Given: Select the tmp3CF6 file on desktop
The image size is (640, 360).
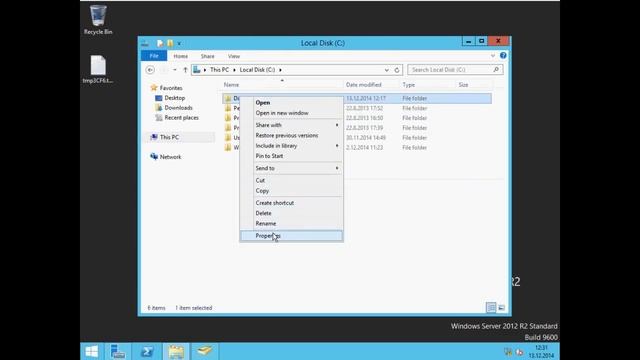Looking at the screenshot, I should 98,69.
